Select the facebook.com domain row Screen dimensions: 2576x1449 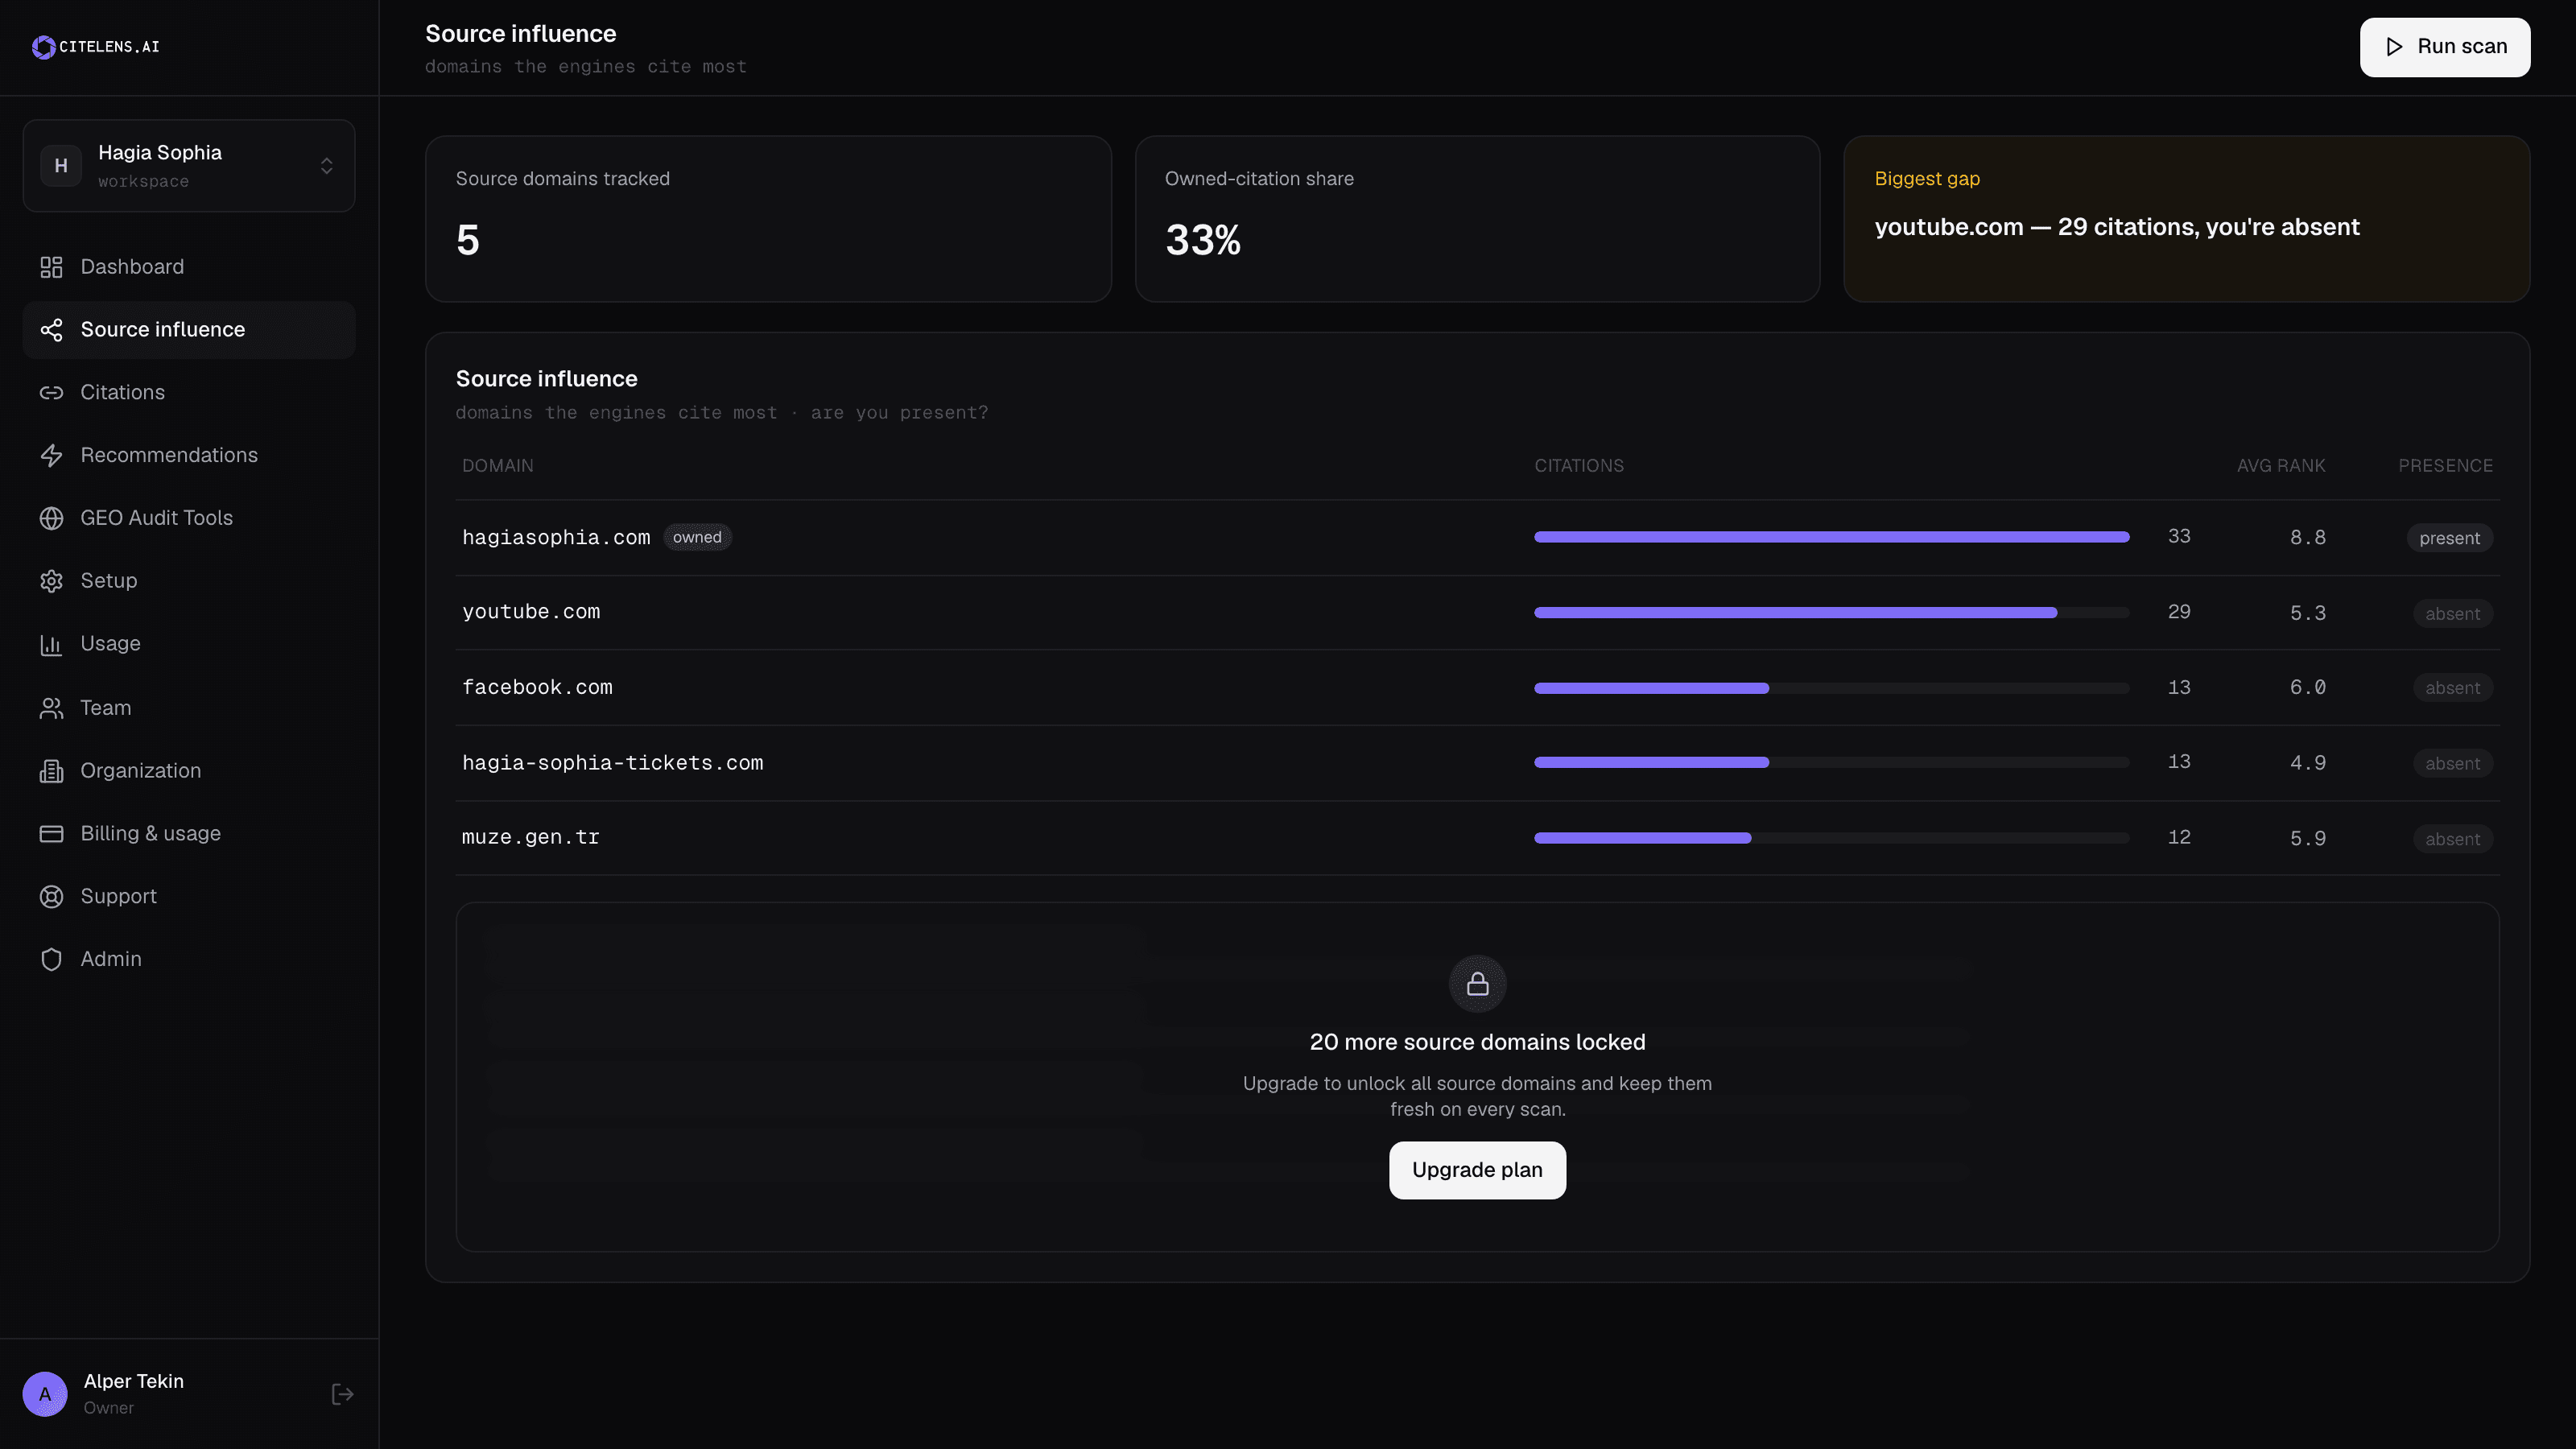coord(1477,688)
